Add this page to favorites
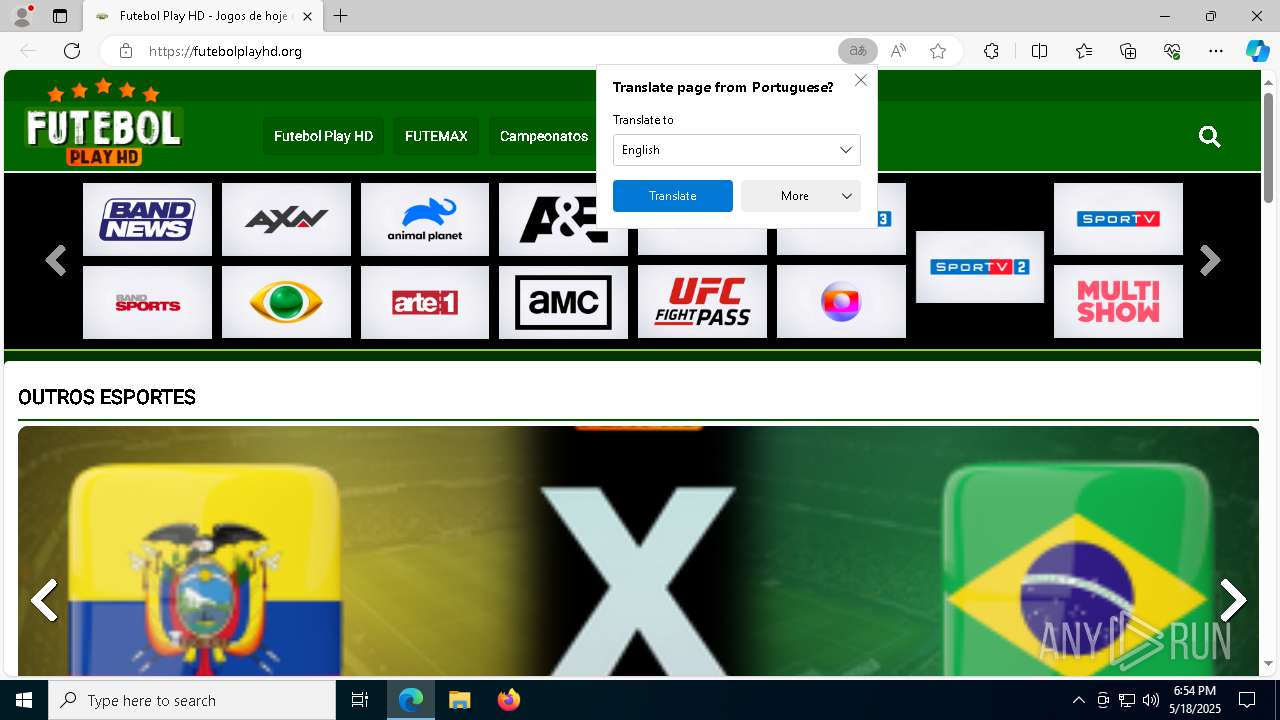Image resolution: width=1280 pixels, height=720 pixels. point(938,51)
